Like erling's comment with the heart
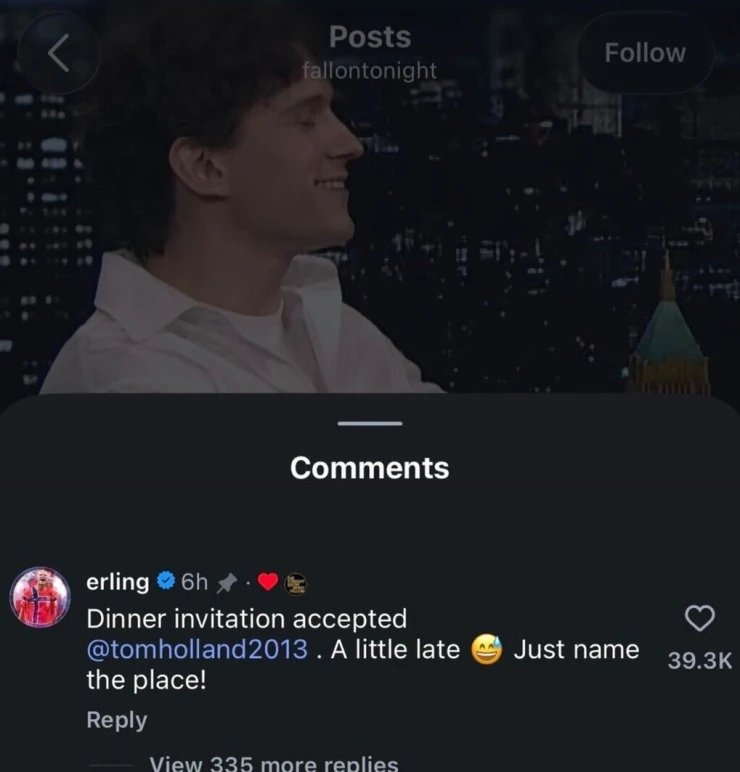This screenshot has height=772, width=740. tap(700, 618)
